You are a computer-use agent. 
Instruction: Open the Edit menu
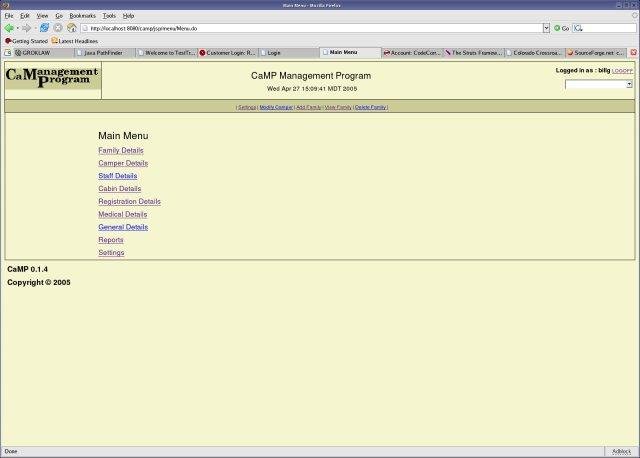coord(25,16)
